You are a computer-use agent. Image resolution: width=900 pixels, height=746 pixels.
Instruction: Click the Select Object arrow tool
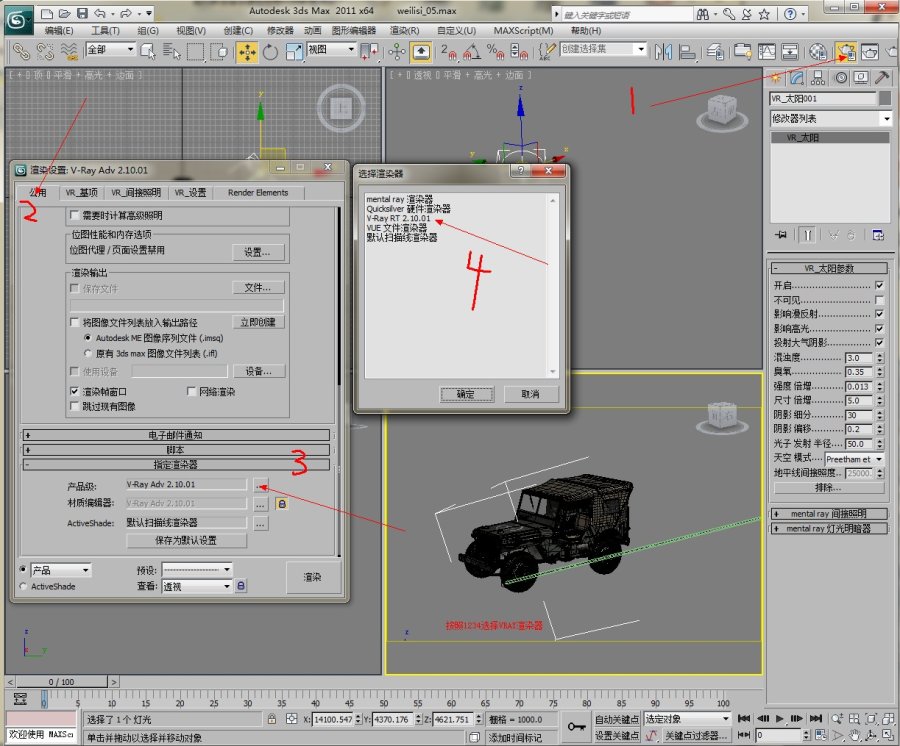148,52
